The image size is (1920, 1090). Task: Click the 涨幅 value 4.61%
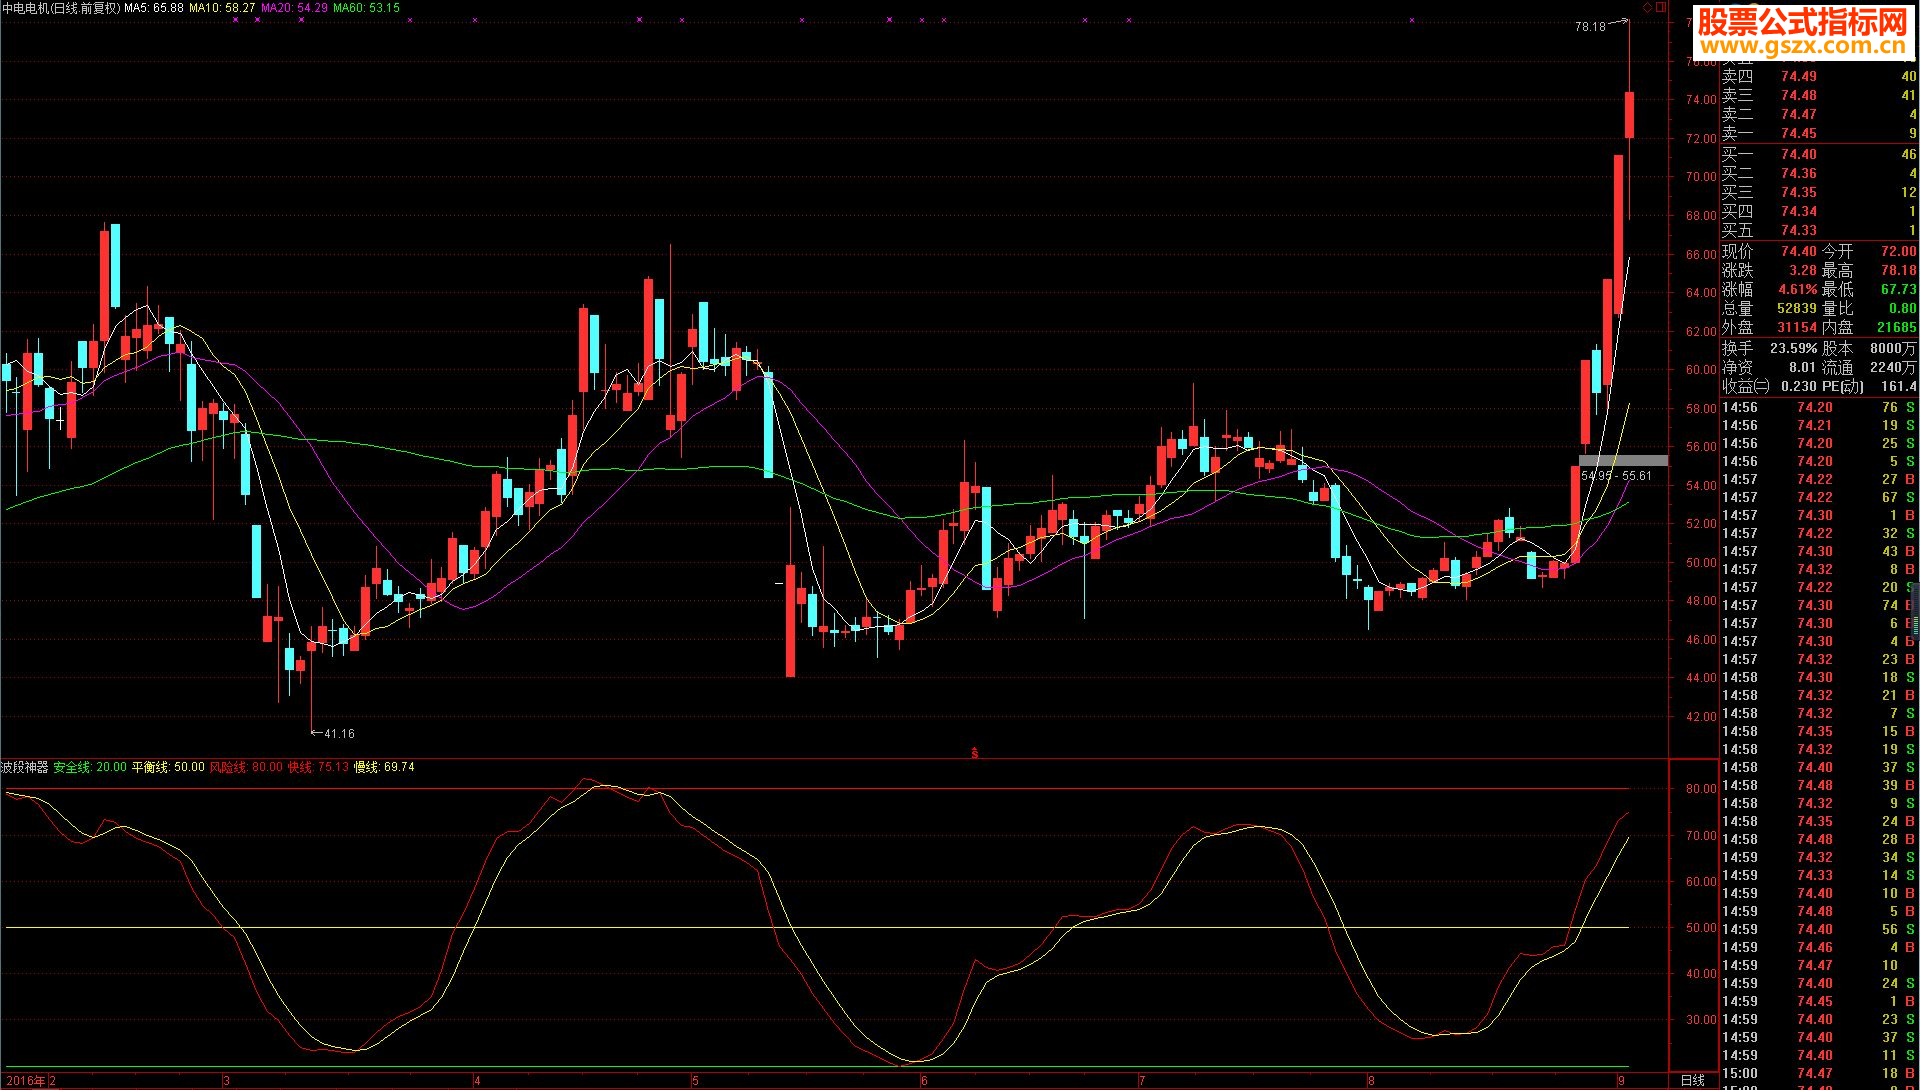coord(1797,289)
